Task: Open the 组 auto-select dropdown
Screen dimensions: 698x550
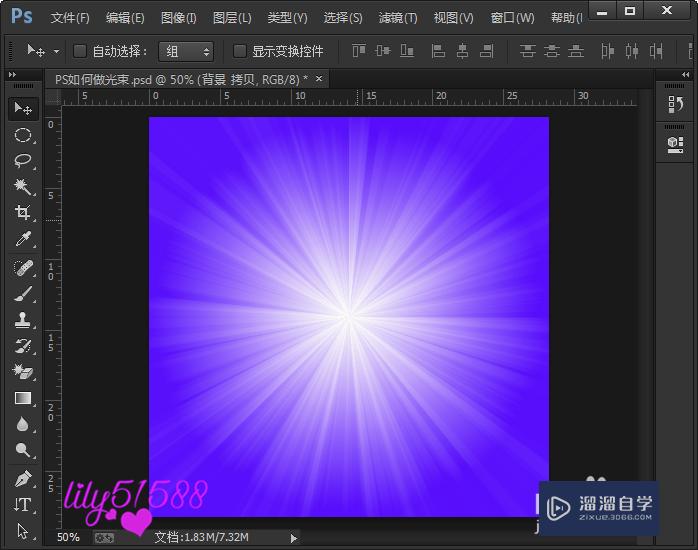Action: pos(186,52)
